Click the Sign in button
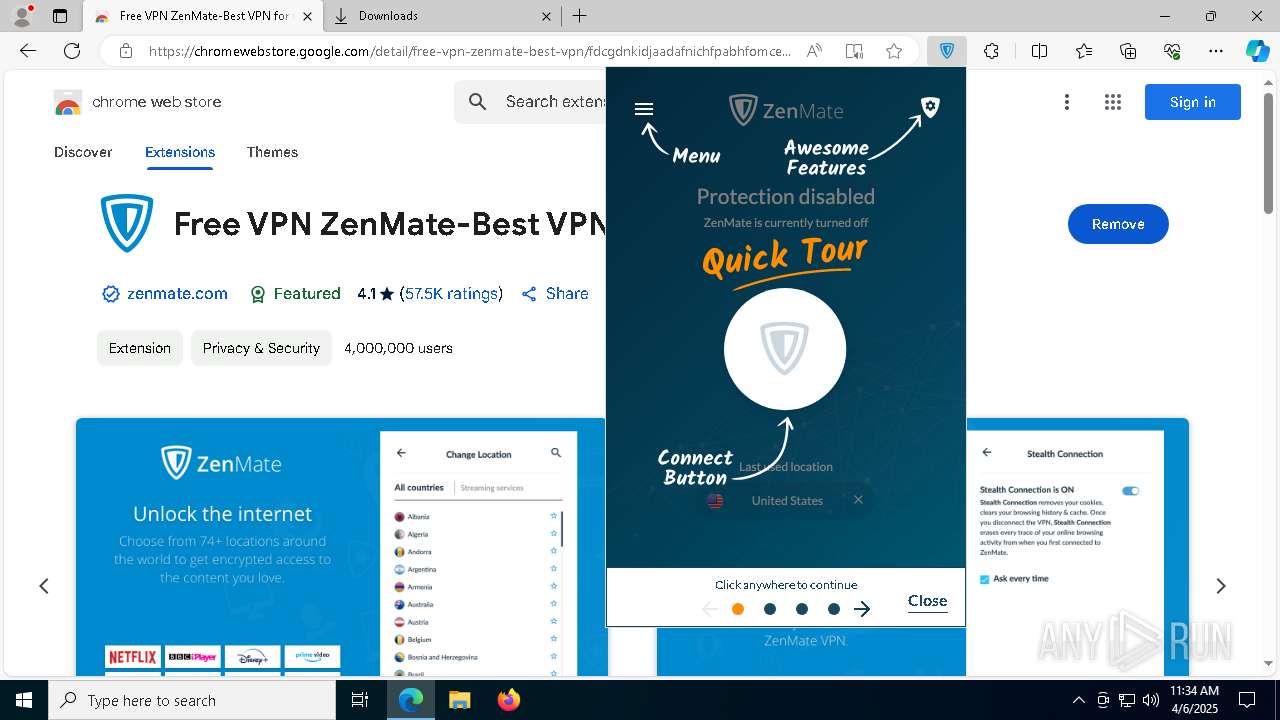This screenshot has height=720, width=1280. coord(1193,102)
